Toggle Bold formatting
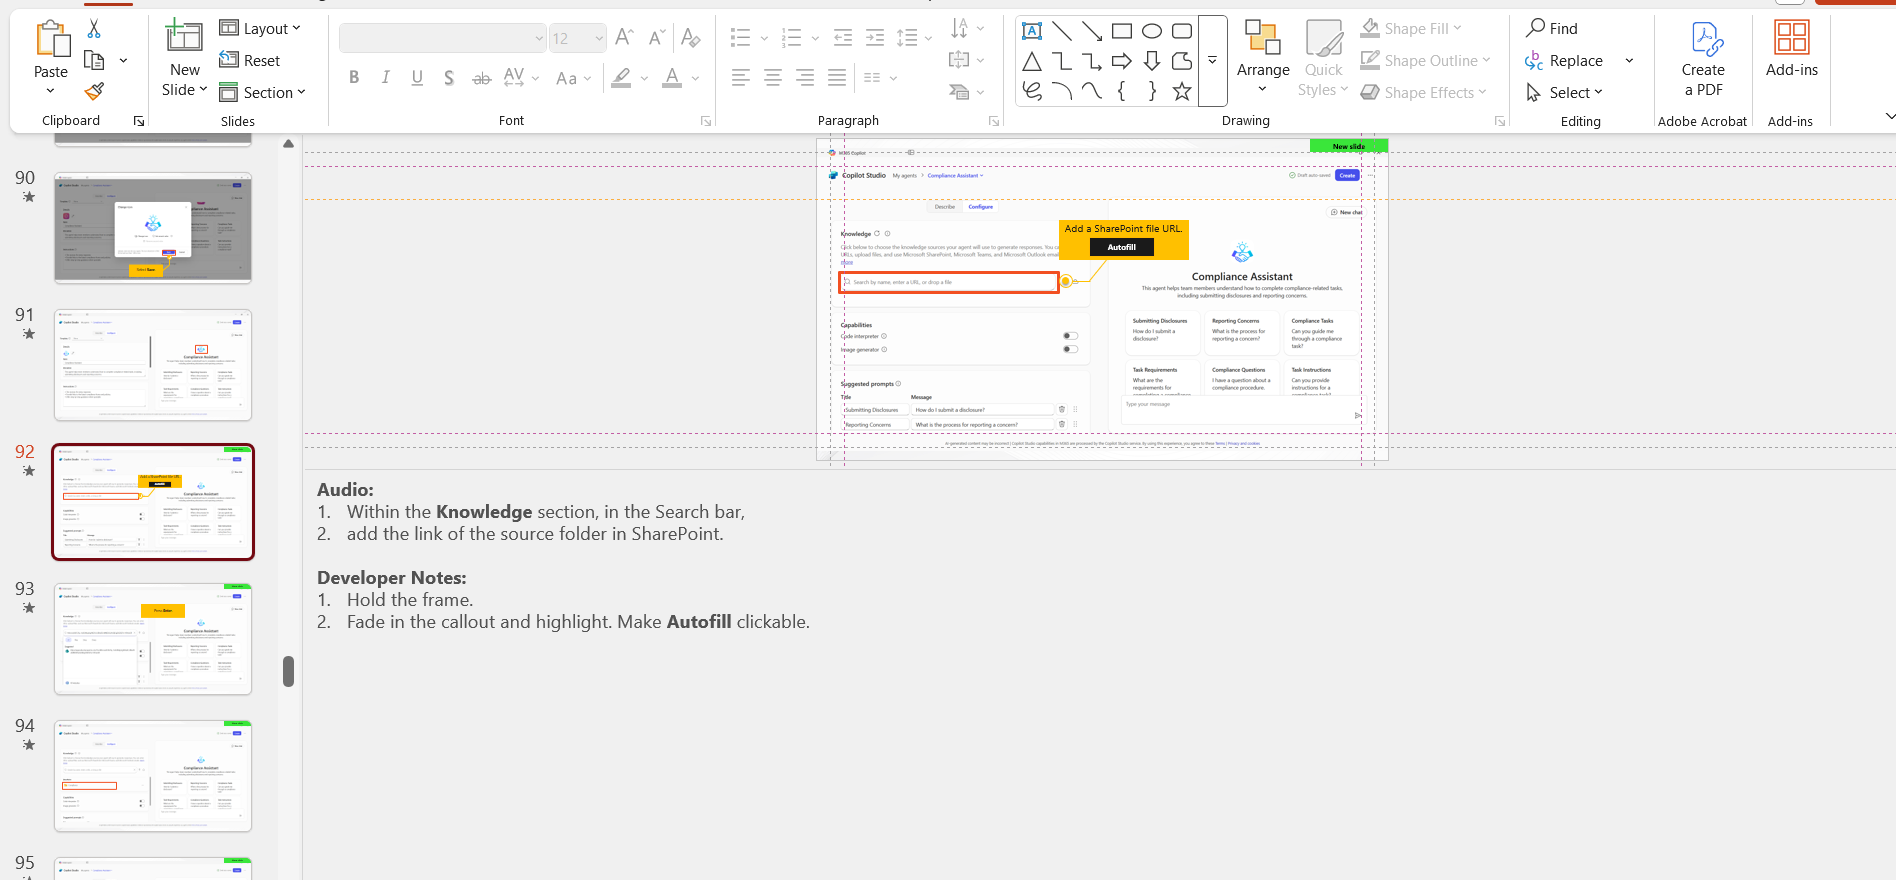Screen dimensions: 1896x880 coord(354,77)
